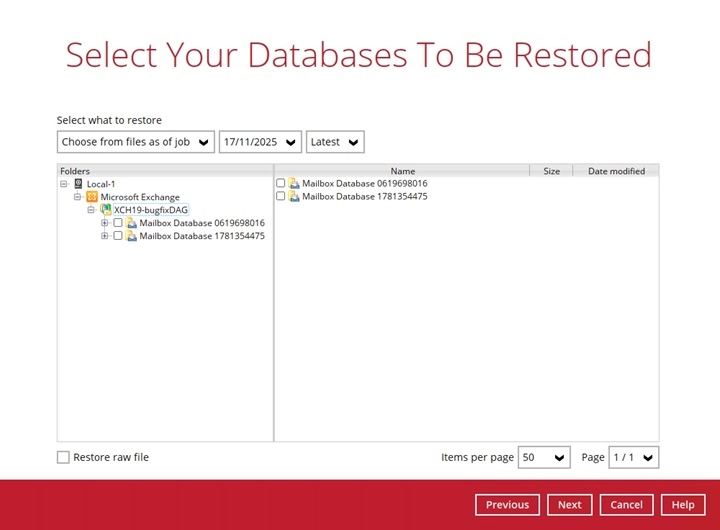Open the 17/11/2025 date dropdown
Image resolution: width=720 pixels, height=530 pixels.
pyautogui.click(x=260, y=142)
